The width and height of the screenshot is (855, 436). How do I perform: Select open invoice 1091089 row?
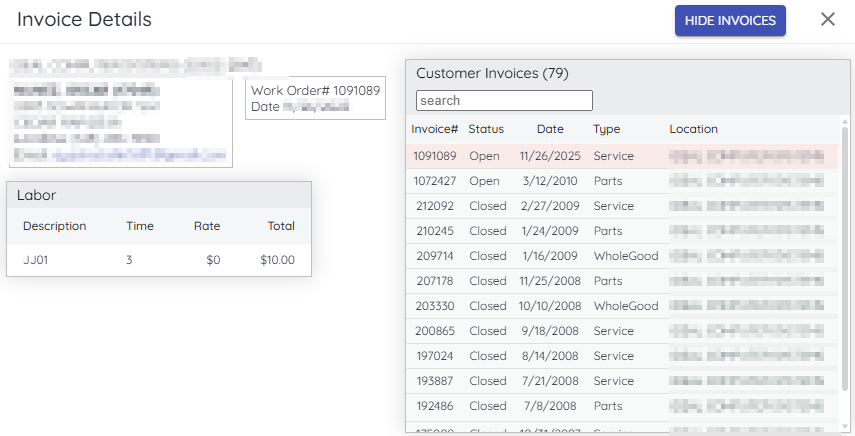coord(435,156)
